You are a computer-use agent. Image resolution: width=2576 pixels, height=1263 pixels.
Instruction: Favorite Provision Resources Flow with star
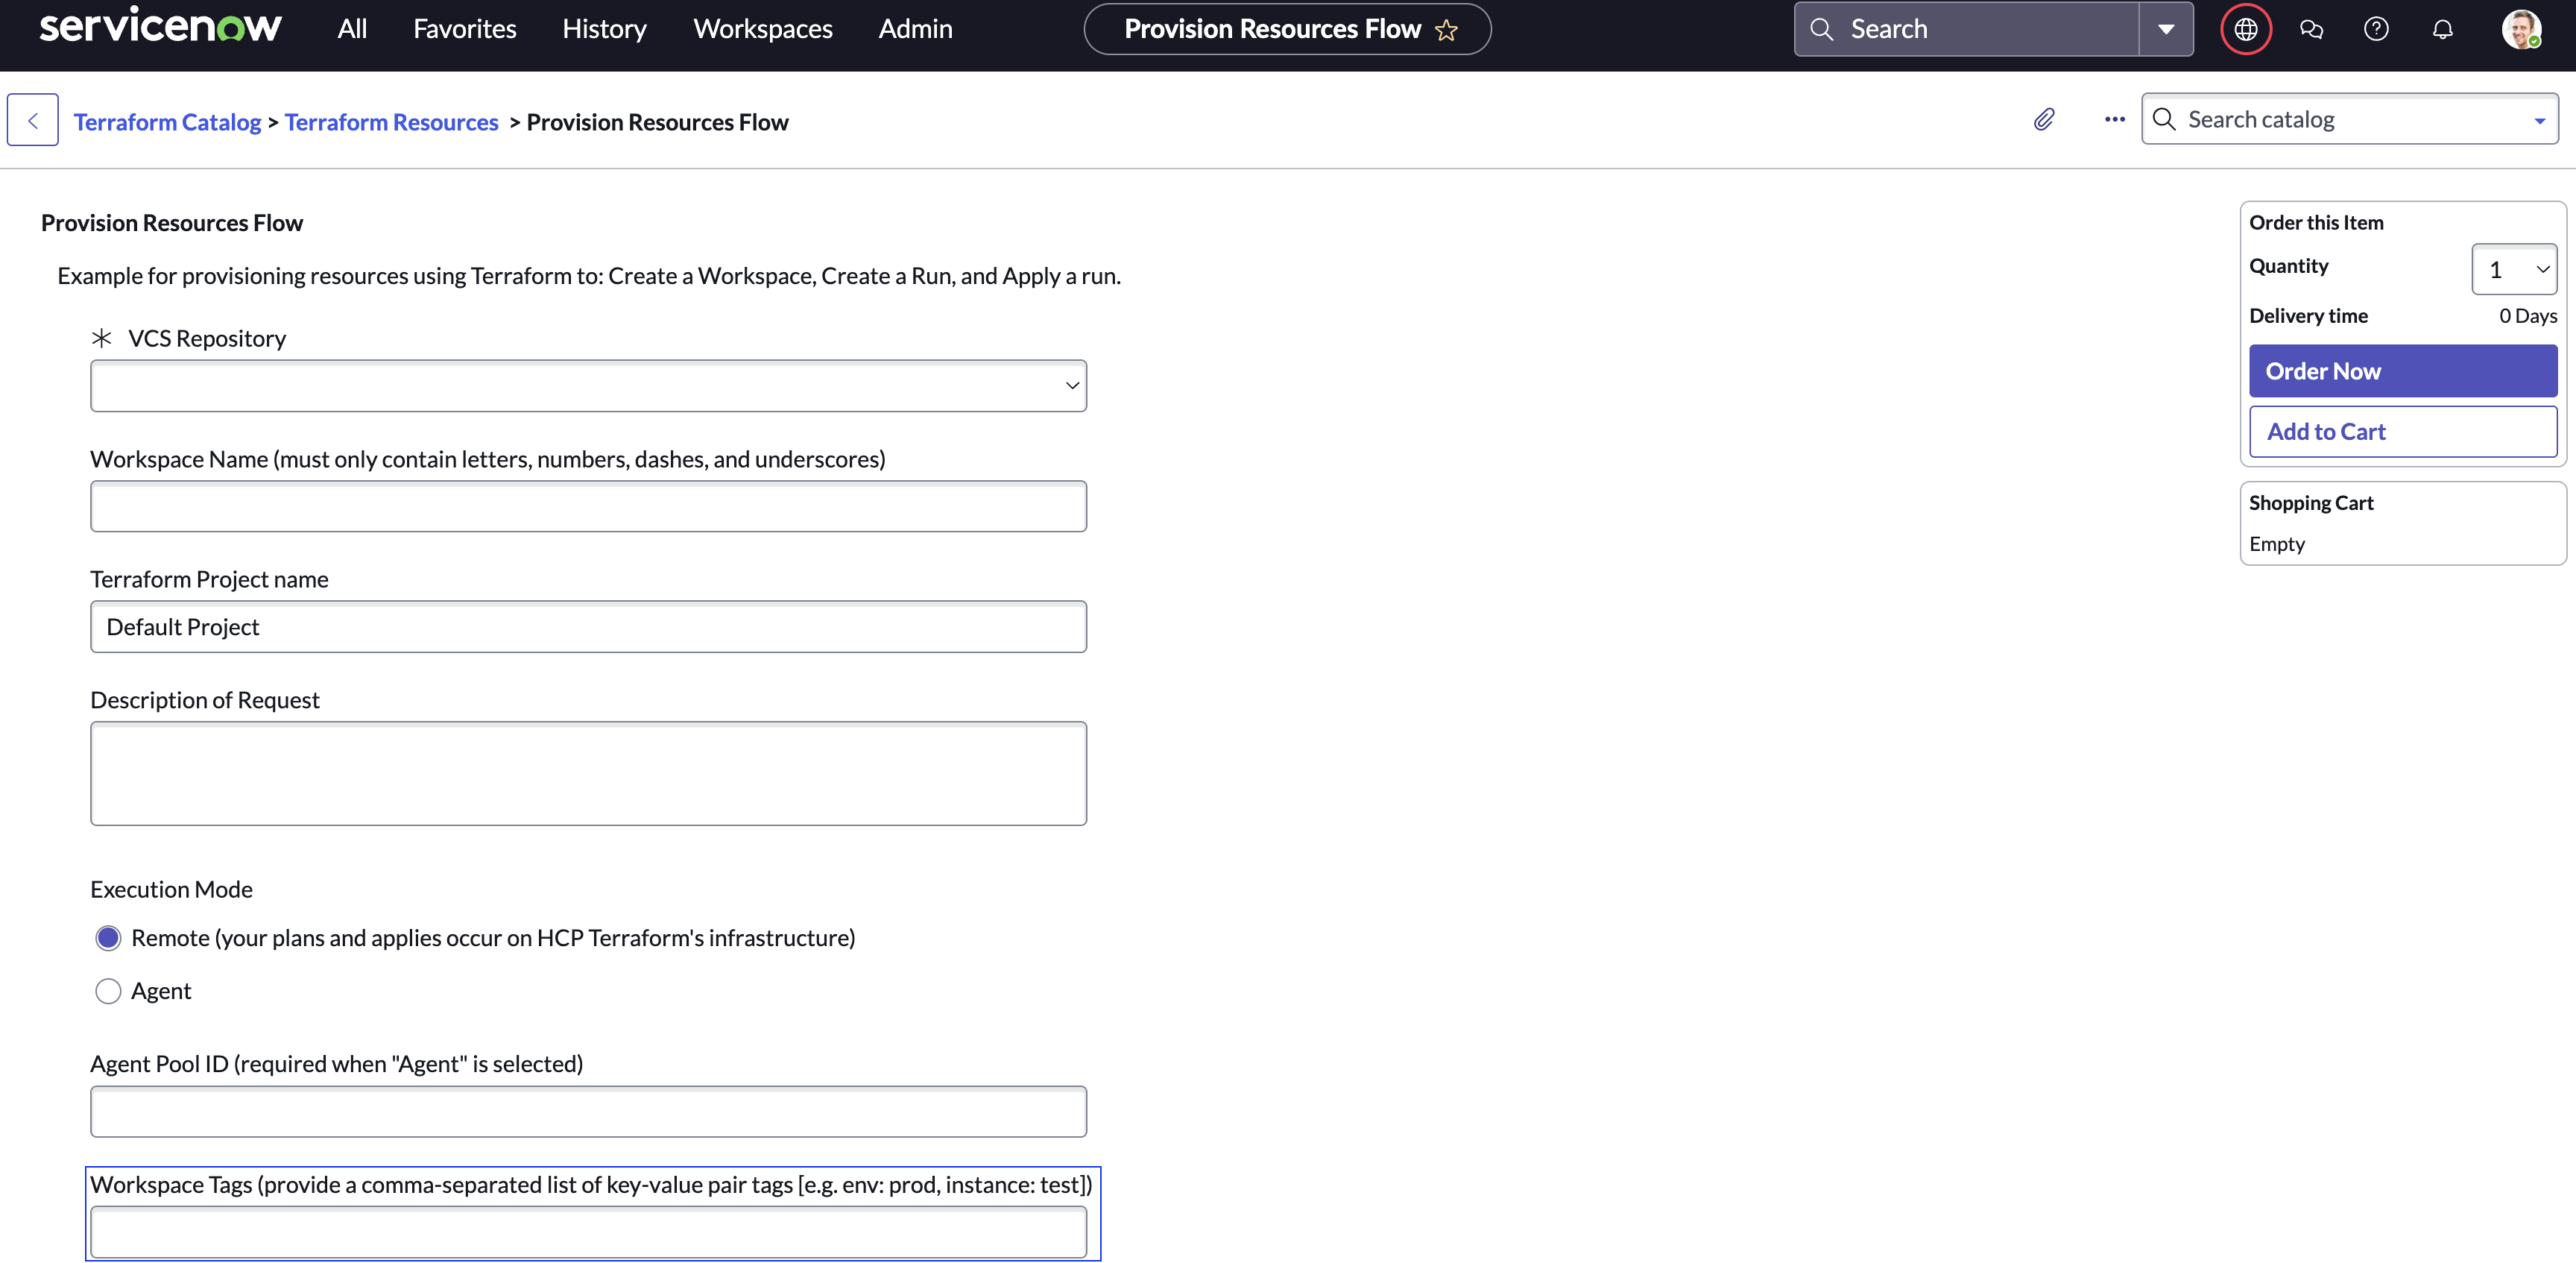[x=1446, y=30]
